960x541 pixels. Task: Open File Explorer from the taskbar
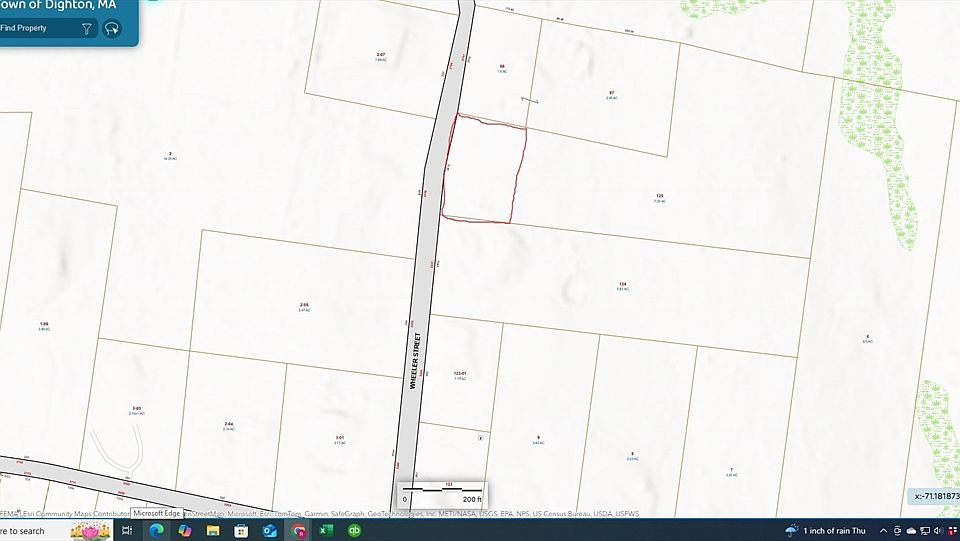pos(212,531)
